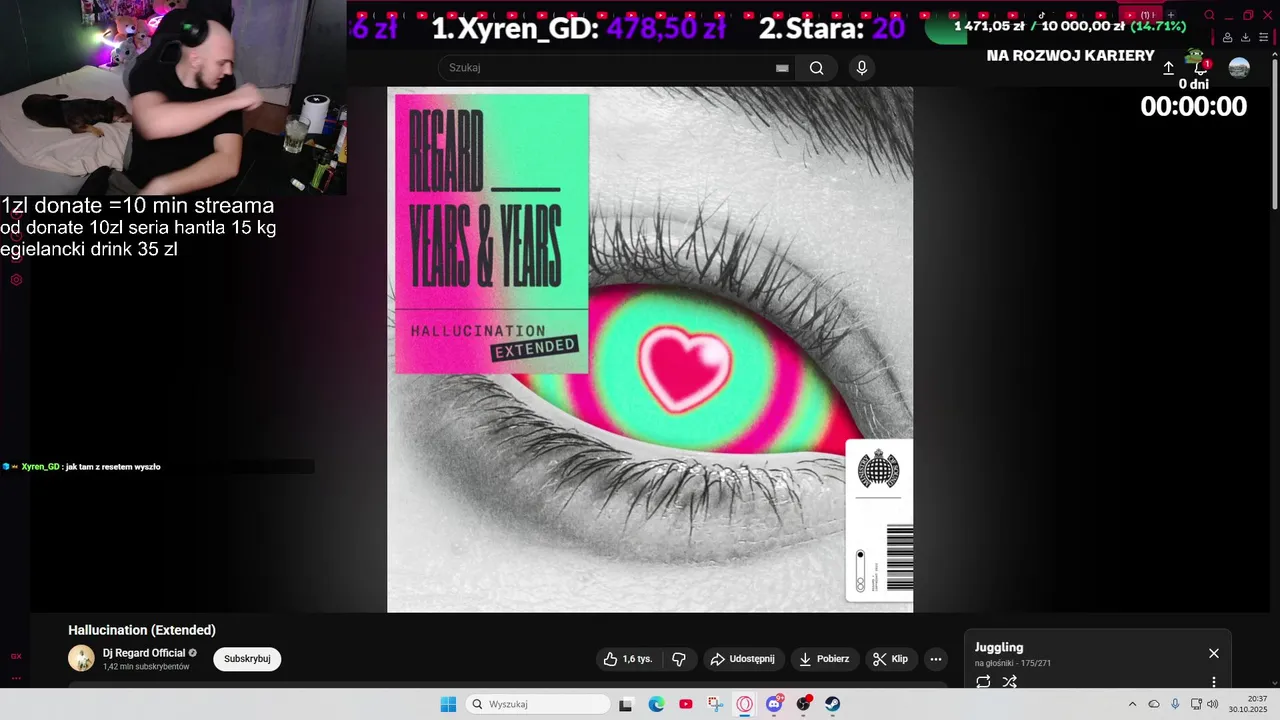
Task: Open browser easy setup sliders icon
Action: click(x=1263, y=37)
